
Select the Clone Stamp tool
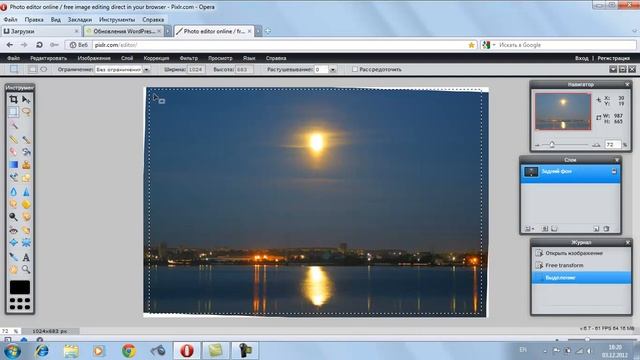coord(26,165)
